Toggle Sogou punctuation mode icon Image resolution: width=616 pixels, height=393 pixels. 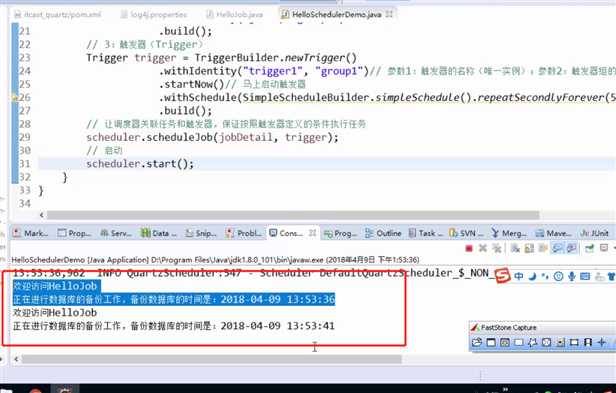545,276
